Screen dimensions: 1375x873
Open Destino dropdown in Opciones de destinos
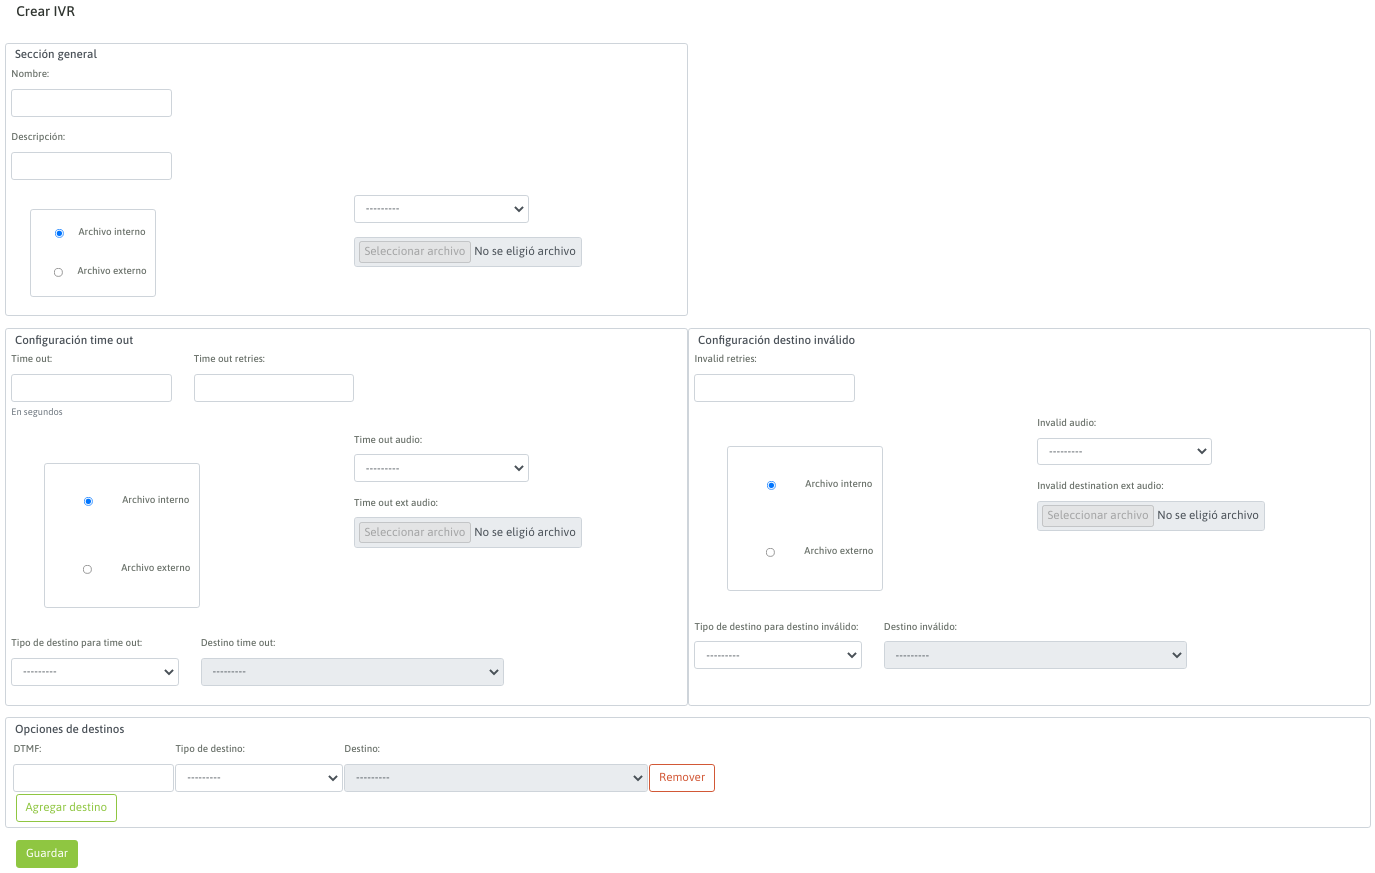[496, 778]
